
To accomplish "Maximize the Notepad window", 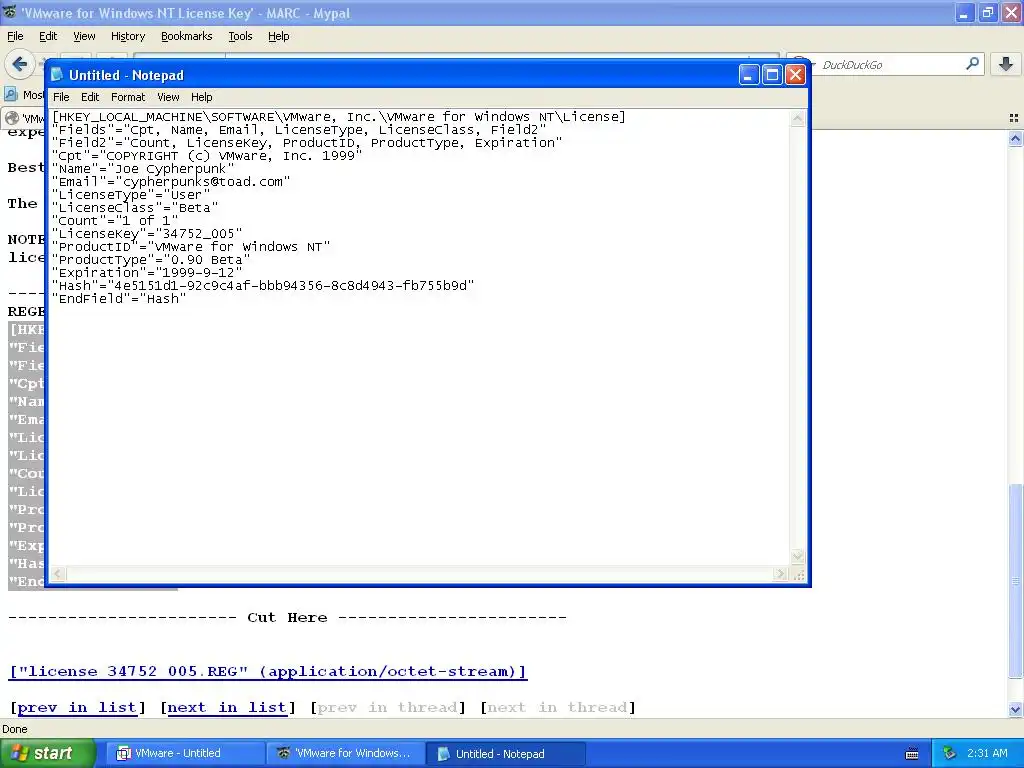I will click(772, 75).
